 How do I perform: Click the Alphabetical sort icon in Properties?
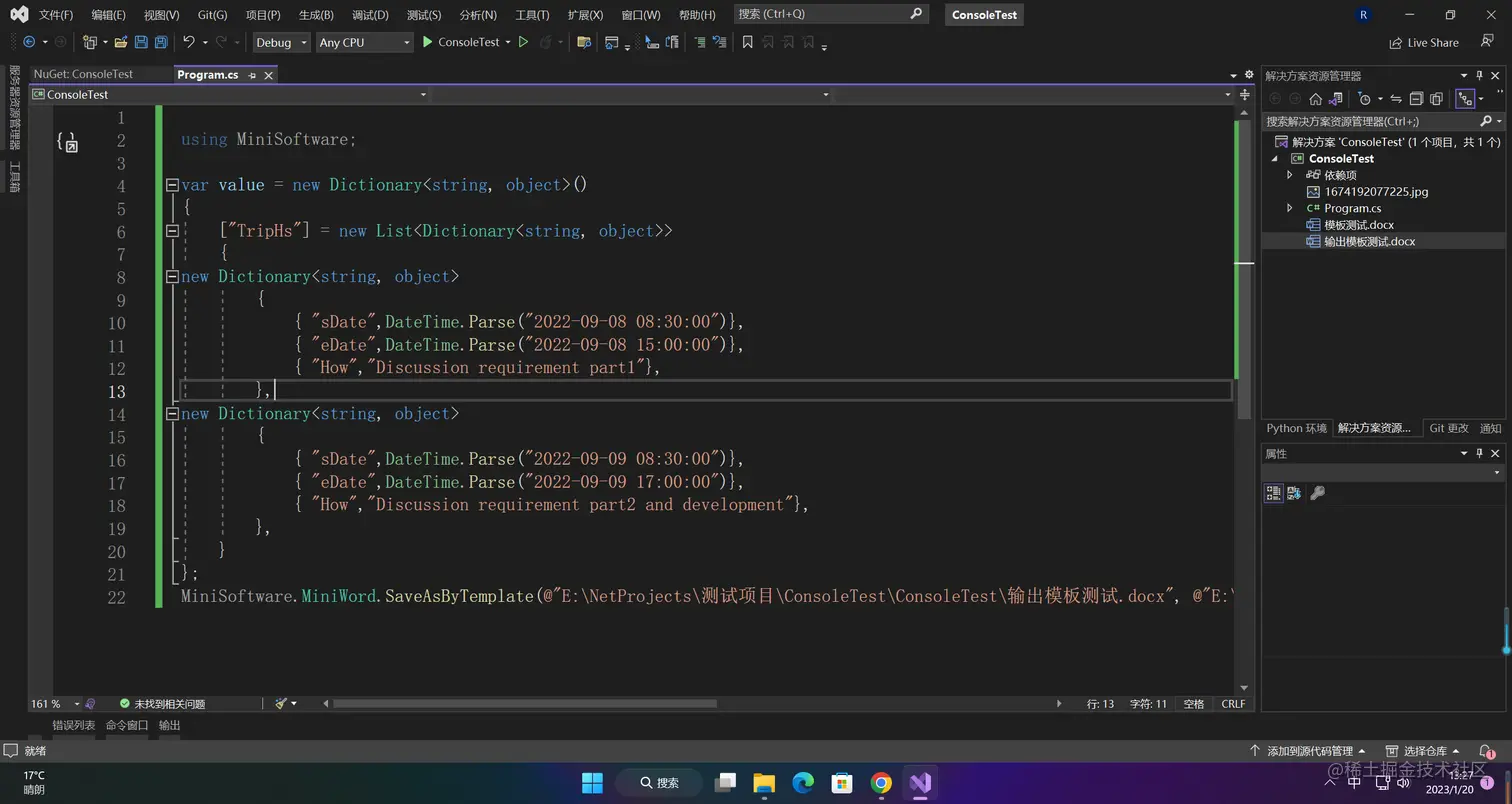1294,492
